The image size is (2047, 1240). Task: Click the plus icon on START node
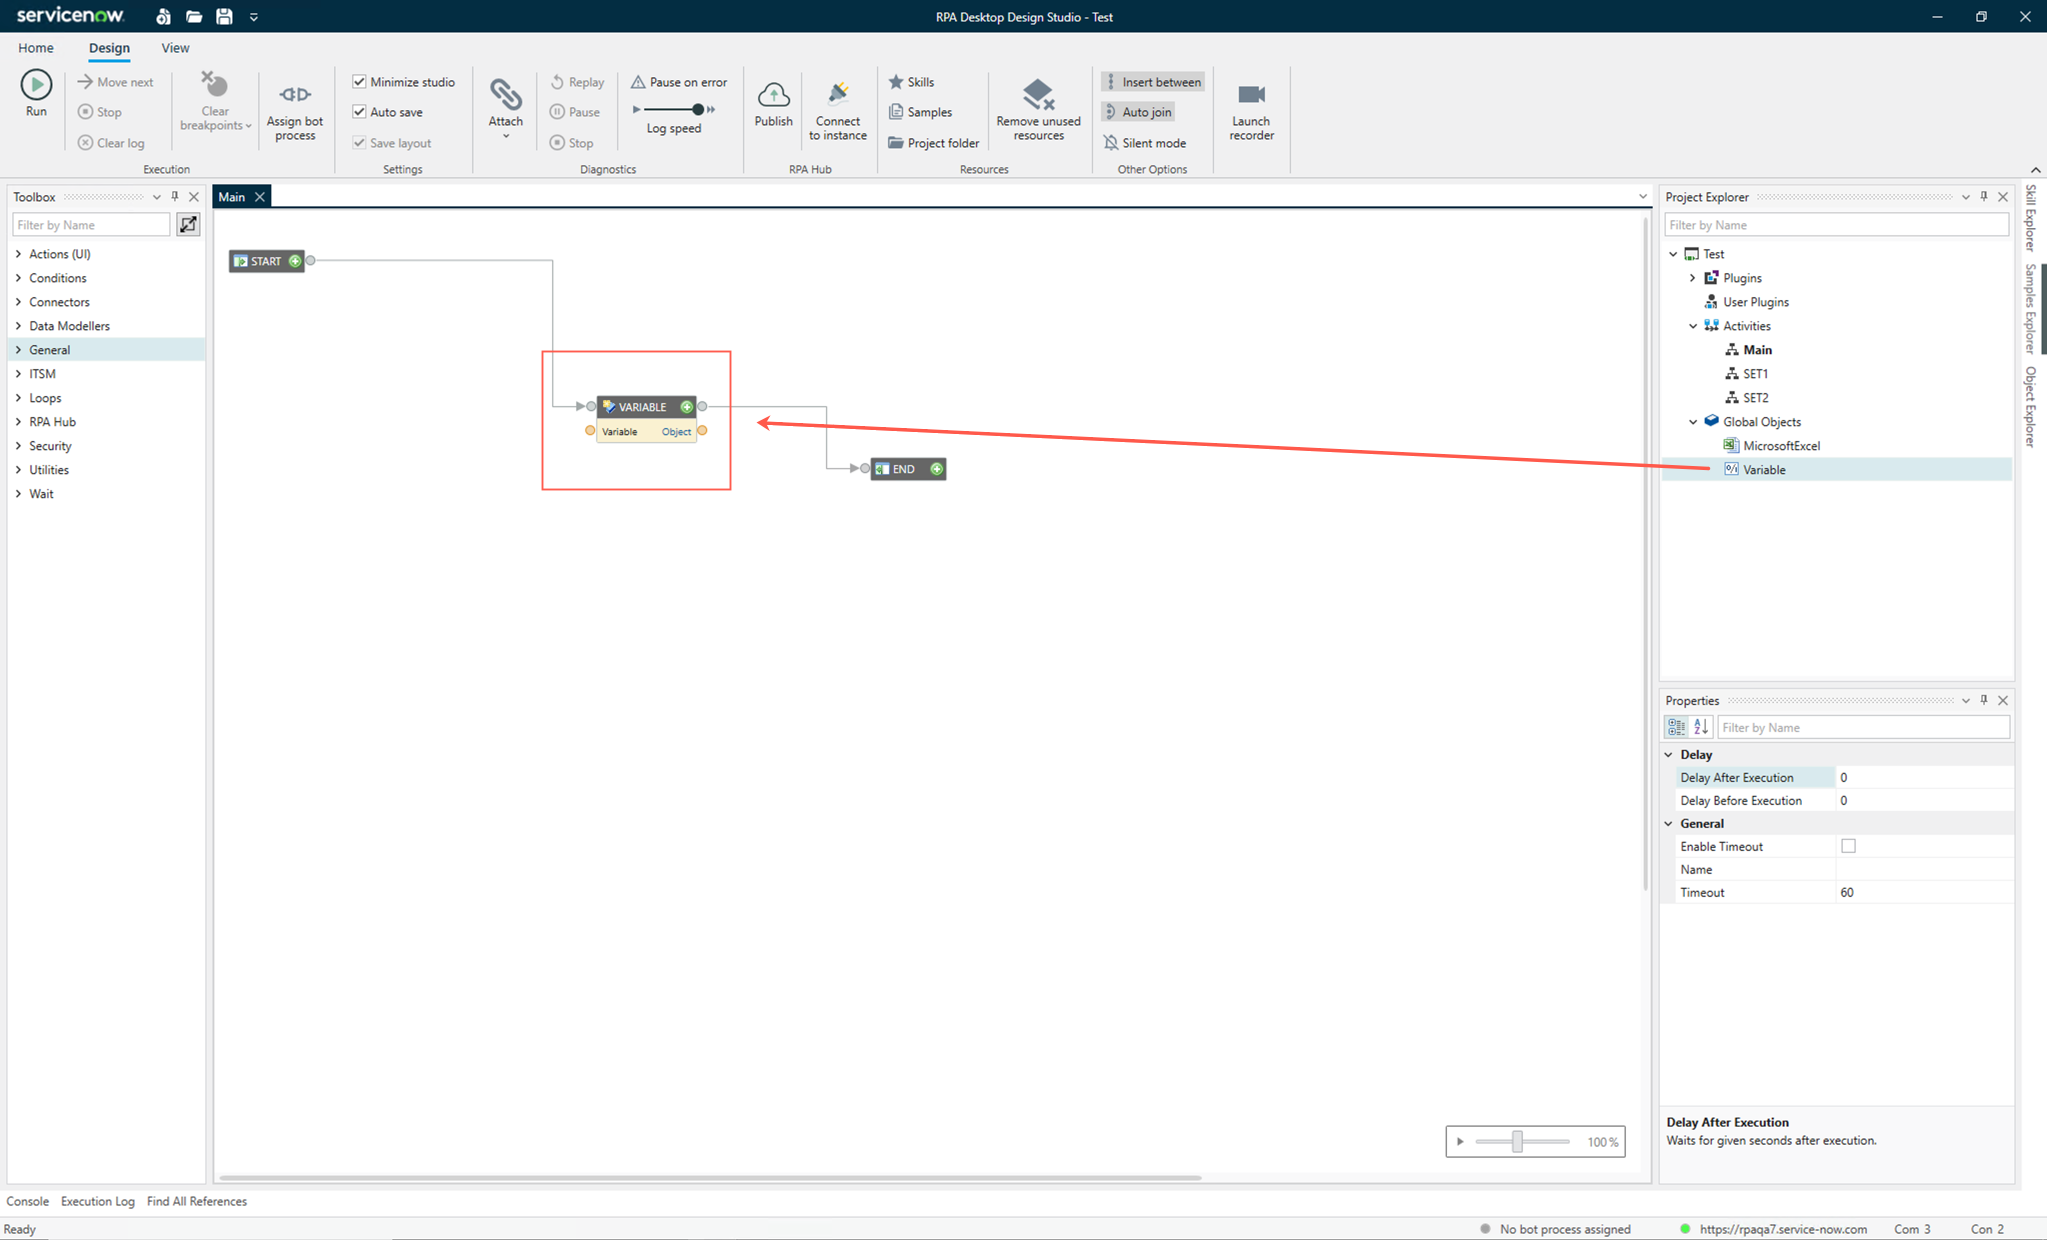pyautogui.click(x=295, y=261)
